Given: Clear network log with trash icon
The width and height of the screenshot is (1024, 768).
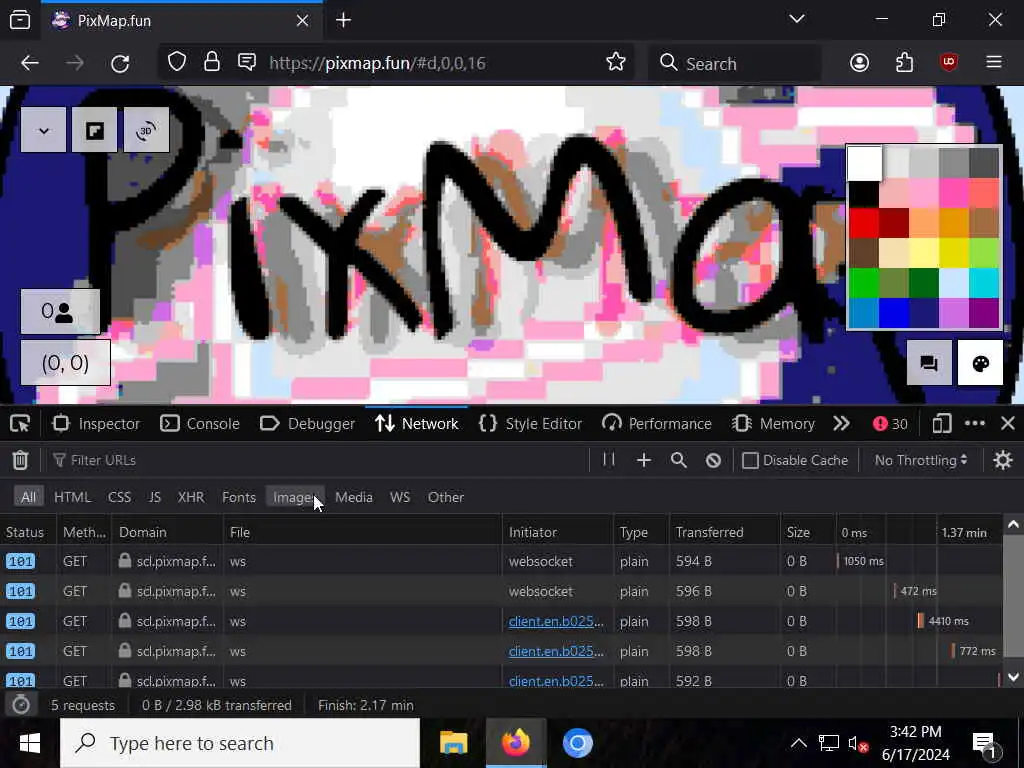Looking at the screenshot, I should 20,460.
